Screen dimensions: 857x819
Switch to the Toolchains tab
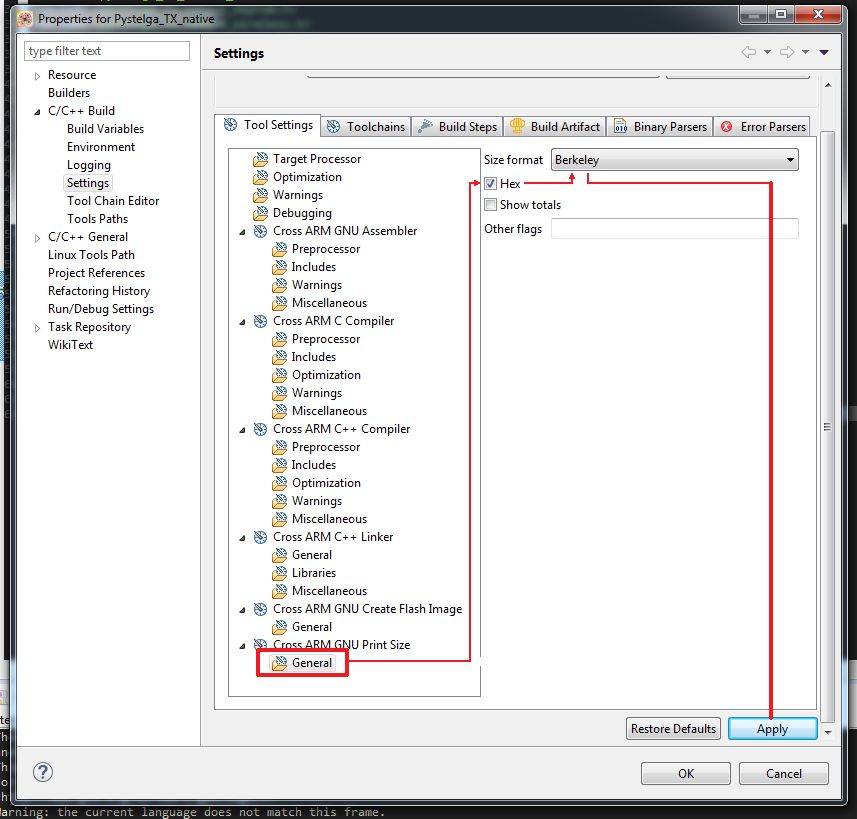[x=366, y=127]
